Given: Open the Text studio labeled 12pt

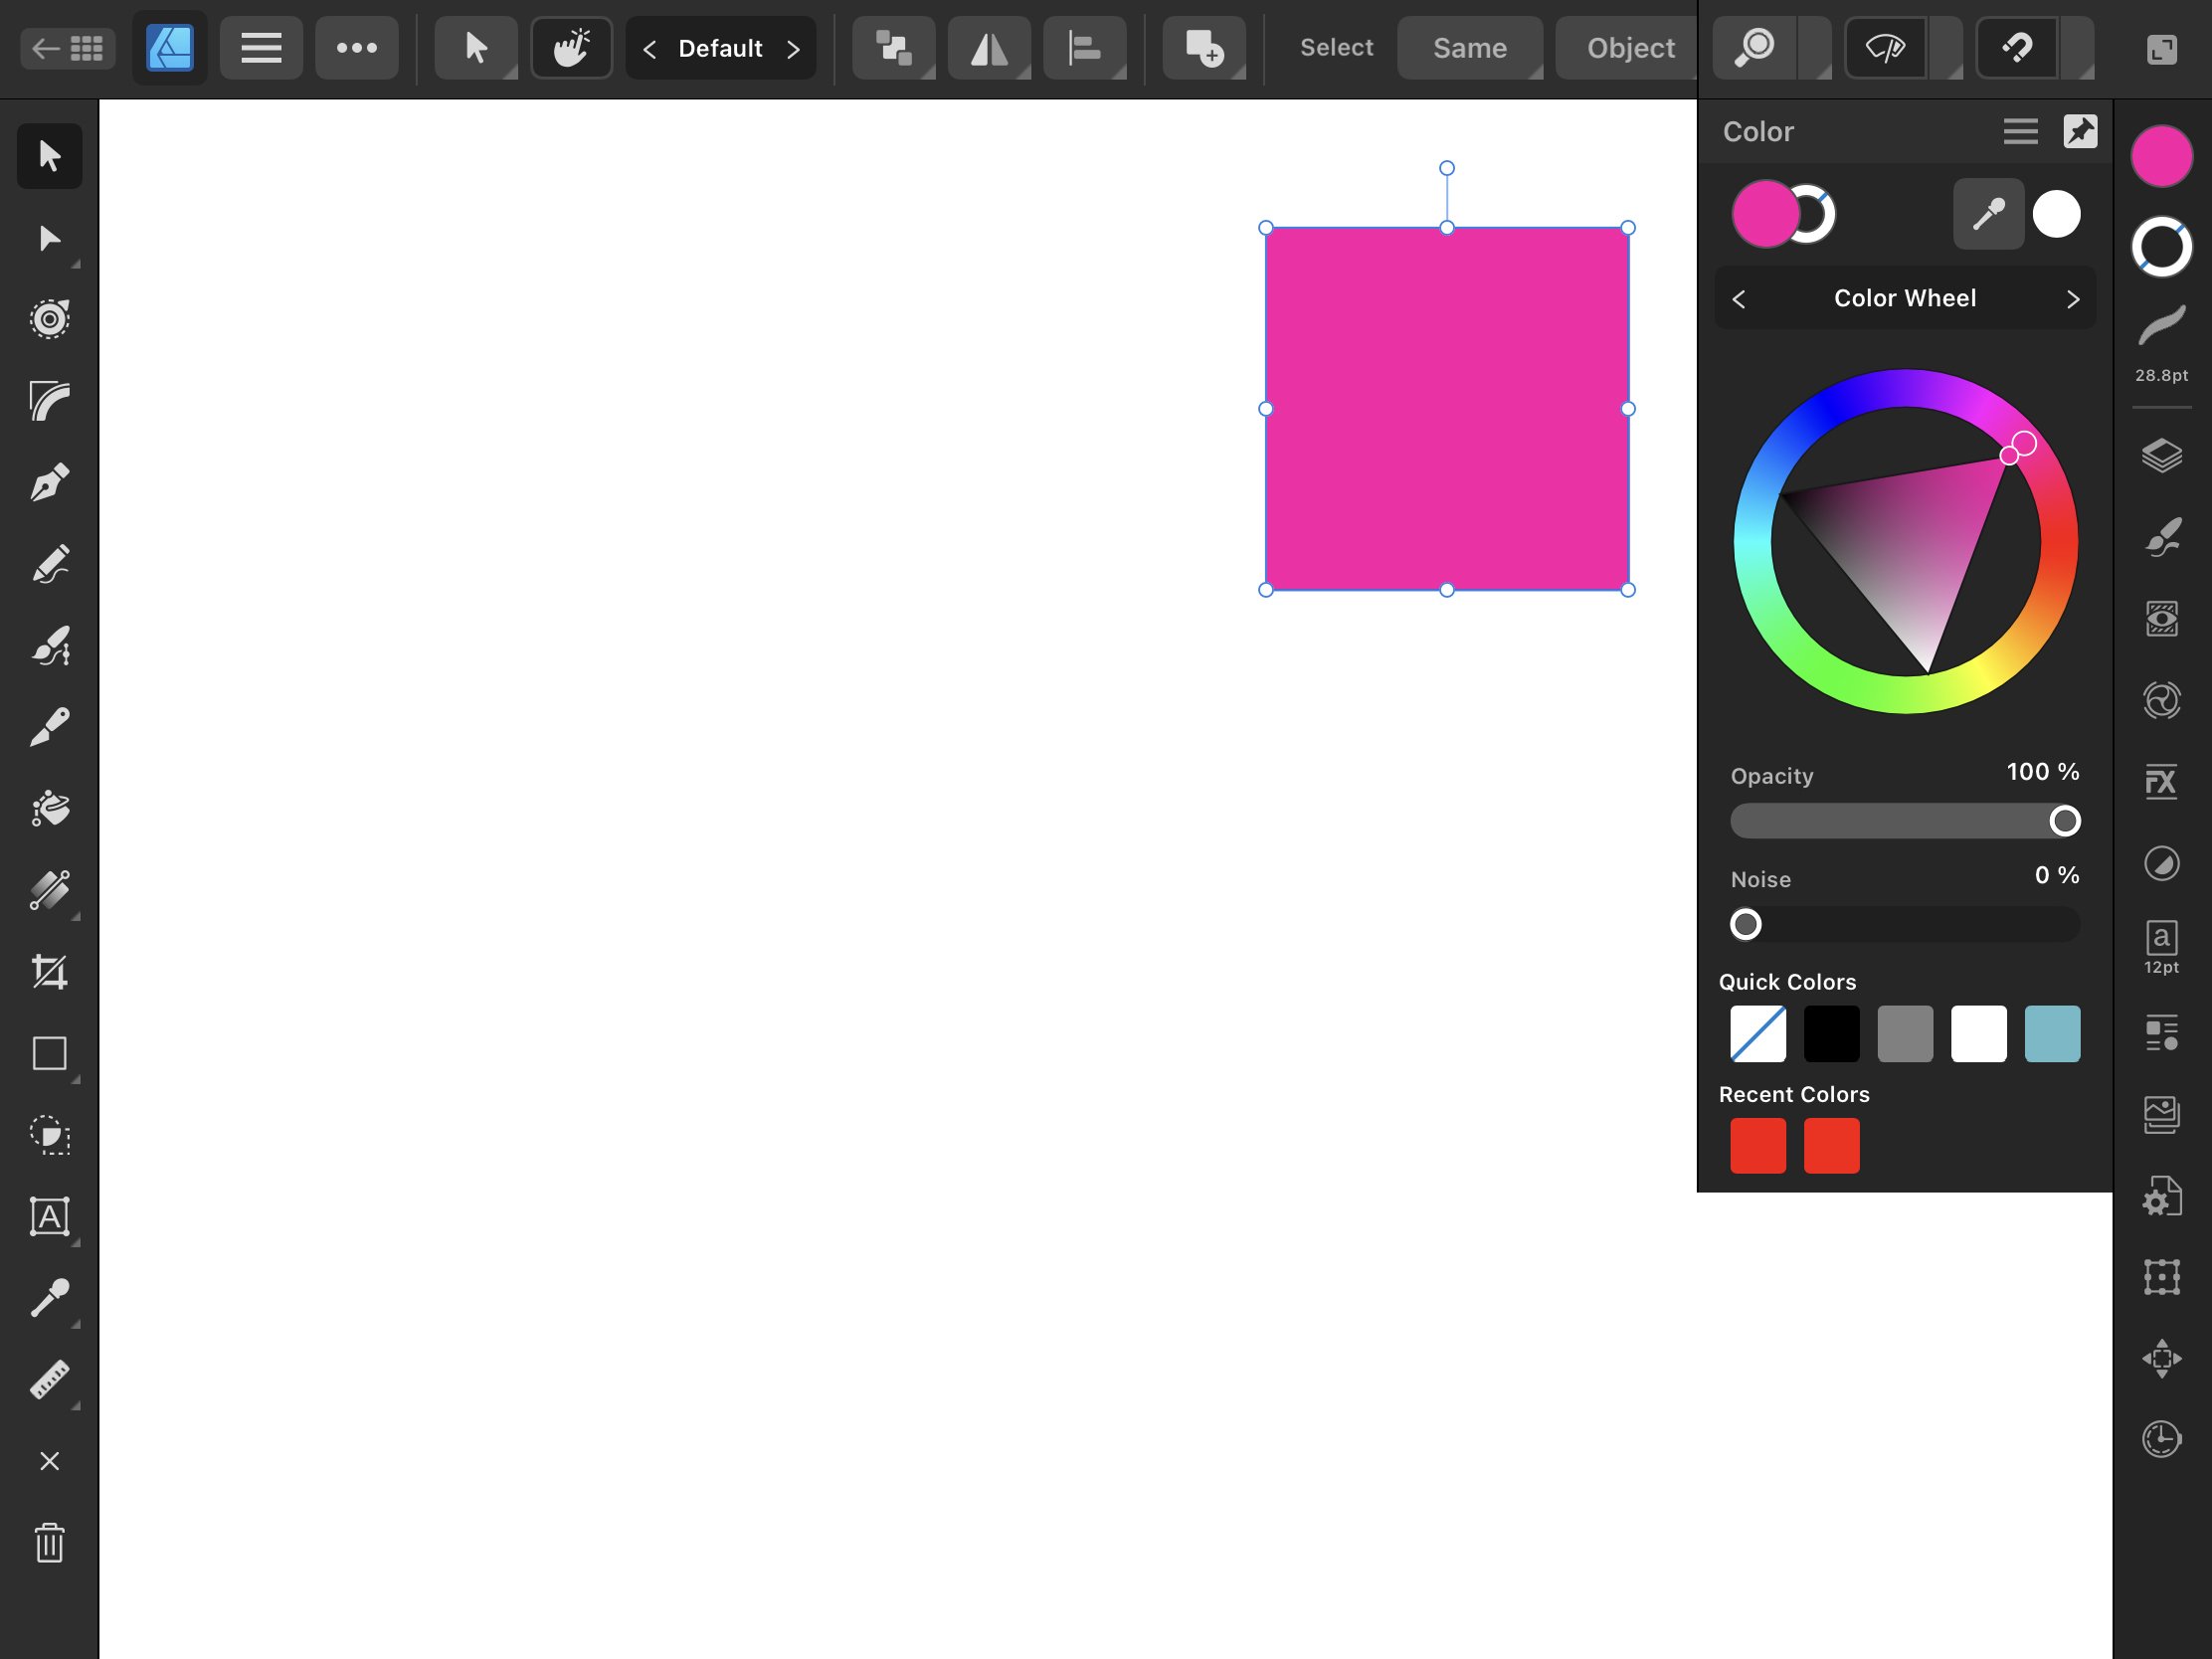Looking at the screenshot, I should coord(2161,948).
